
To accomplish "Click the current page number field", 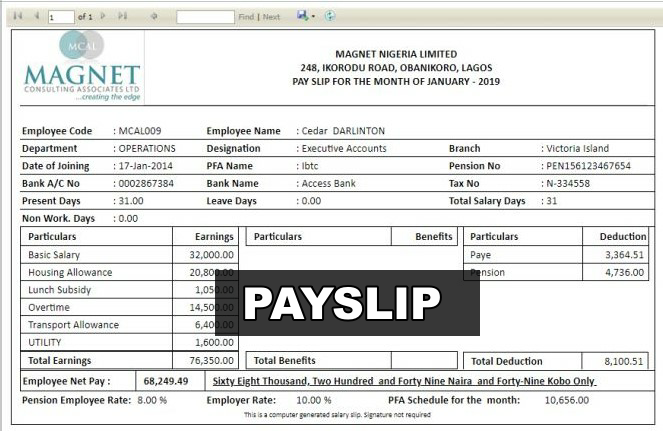I will 61,17.
